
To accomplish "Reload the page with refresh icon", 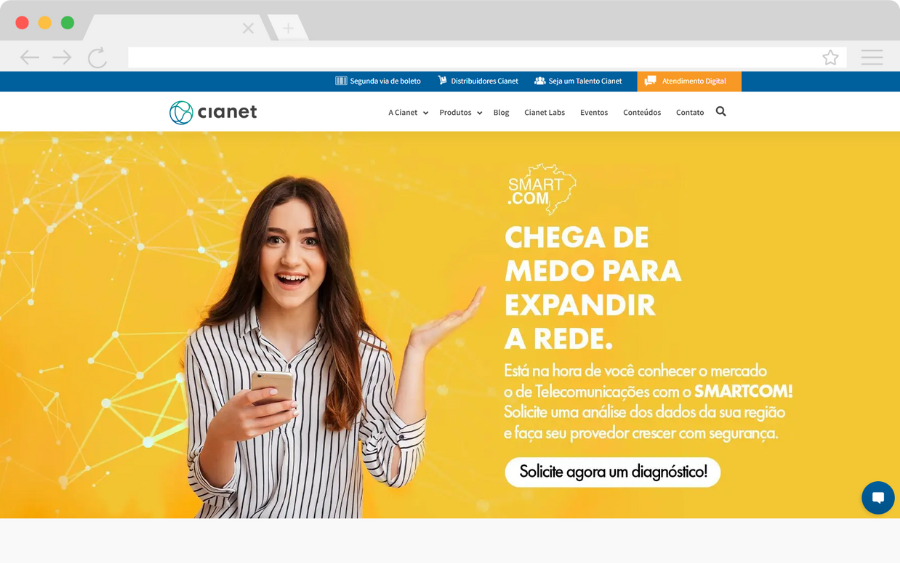I will 97,57.
